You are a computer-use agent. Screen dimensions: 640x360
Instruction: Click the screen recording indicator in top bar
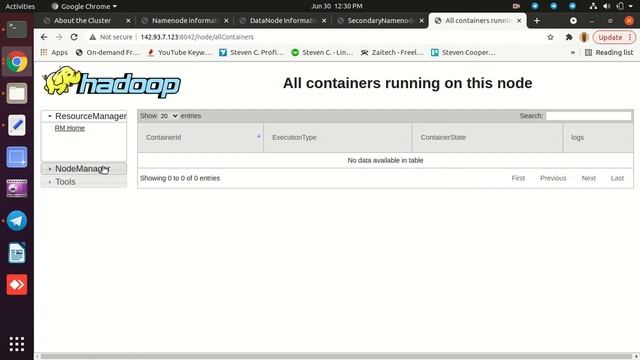click(516, 6)
